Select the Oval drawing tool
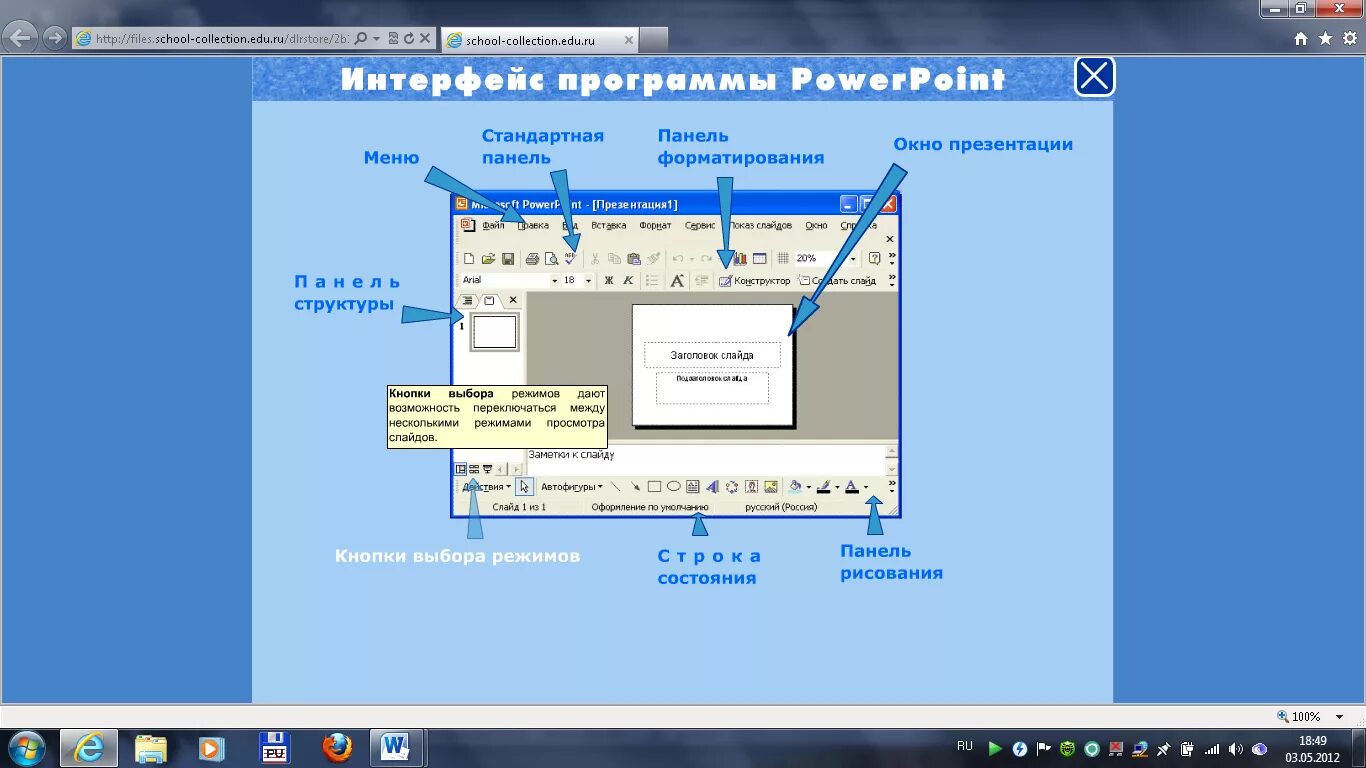 [674, 487]
